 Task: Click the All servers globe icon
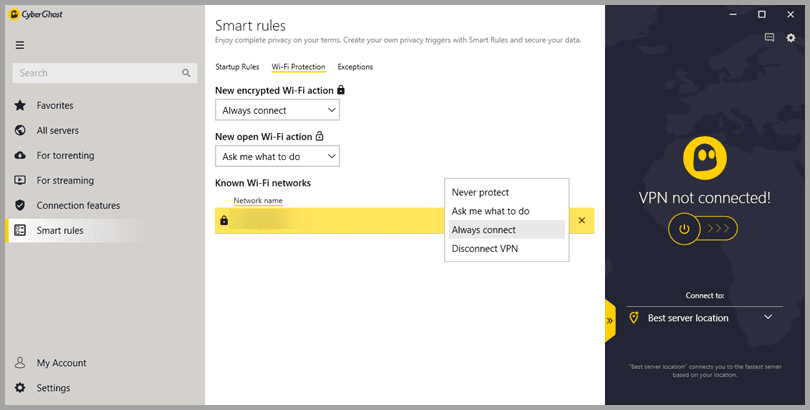click(x=20, y=130)
